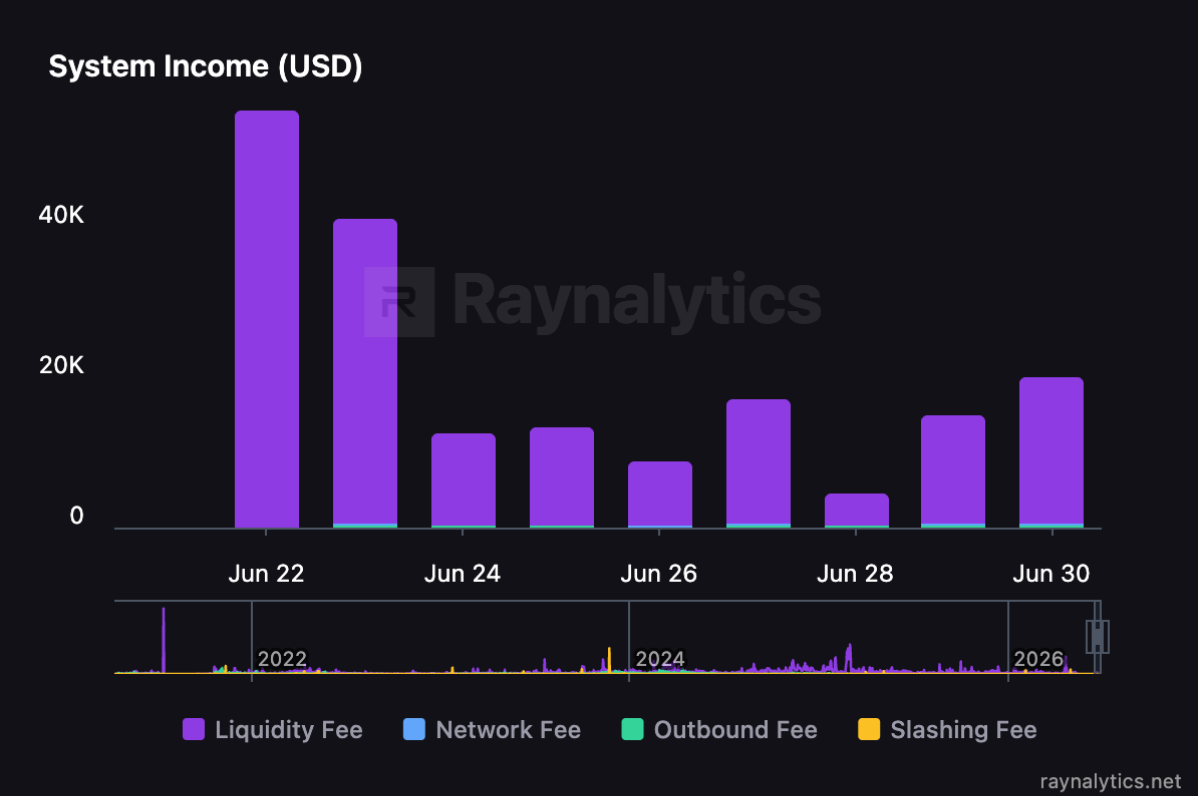1198x796 pixels.
Task: Toggle the Liquidity Fee legend entry
Action: (273, 730)
